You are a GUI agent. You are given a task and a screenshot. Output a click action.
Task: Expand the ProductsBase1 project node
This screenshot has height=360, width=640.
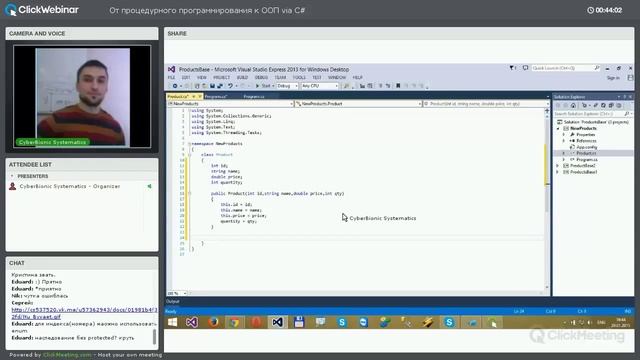click(558, 172)
